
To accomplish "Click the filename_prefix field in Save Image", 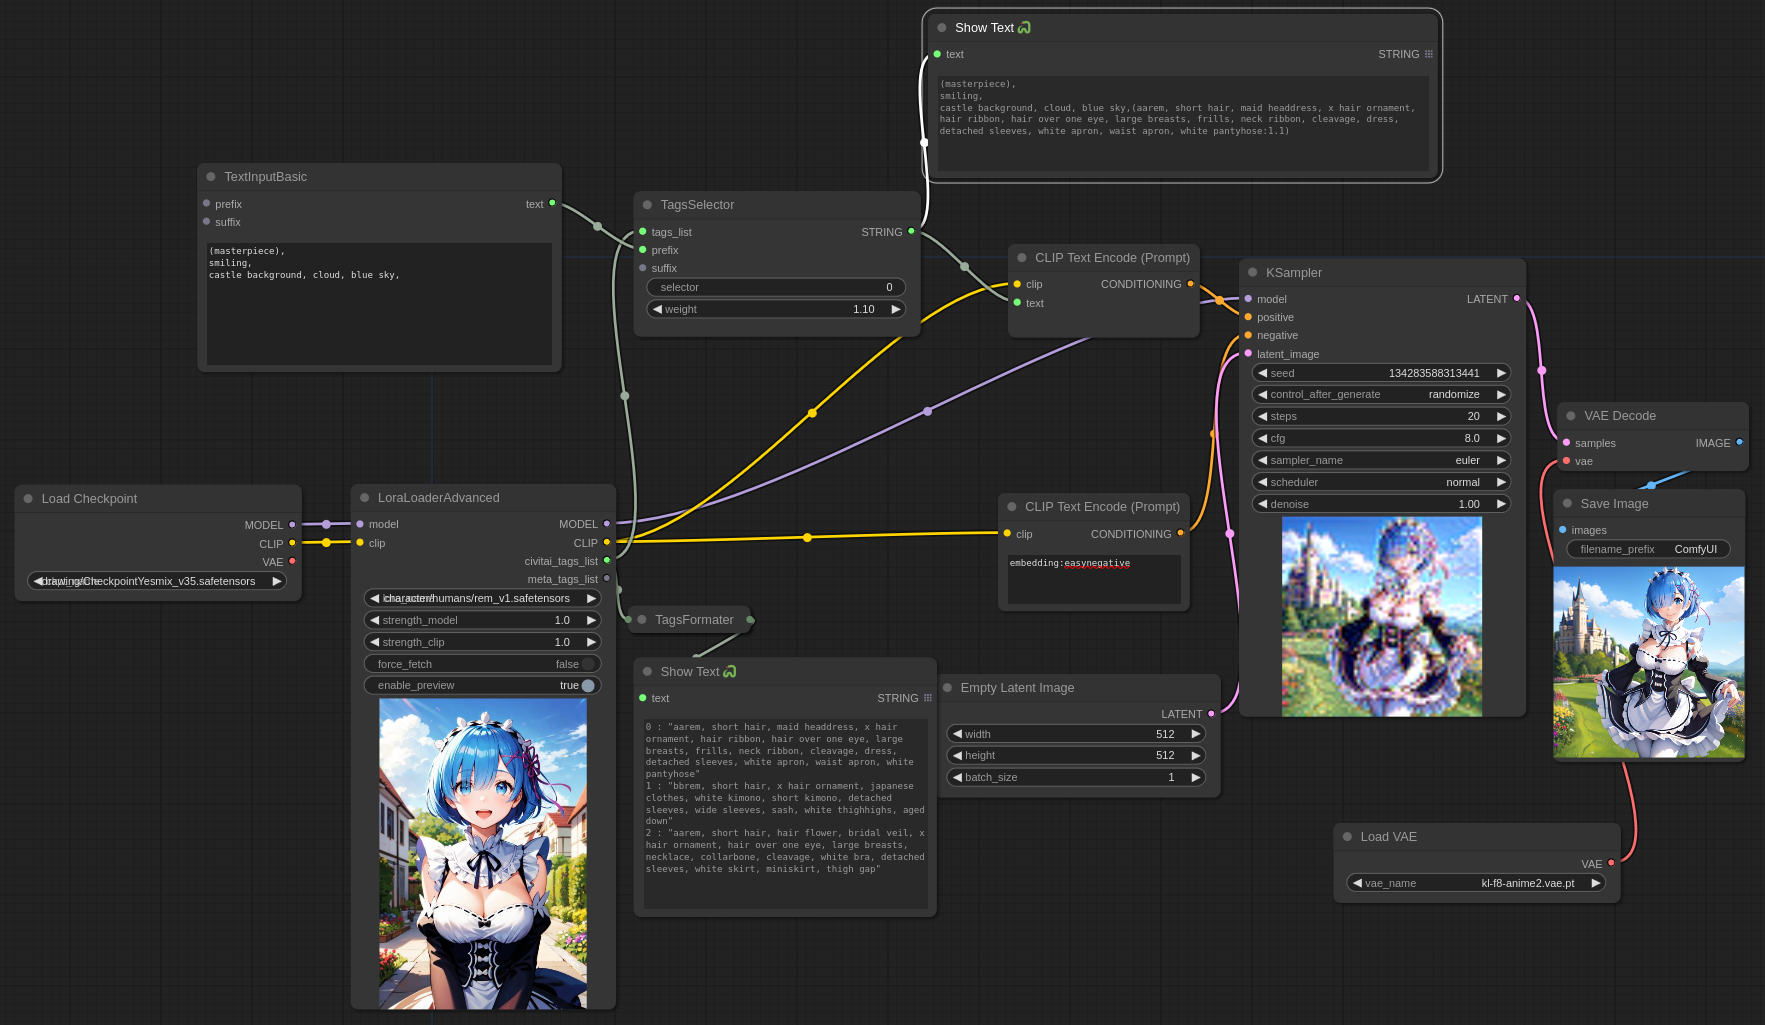I will [1647, 549].
